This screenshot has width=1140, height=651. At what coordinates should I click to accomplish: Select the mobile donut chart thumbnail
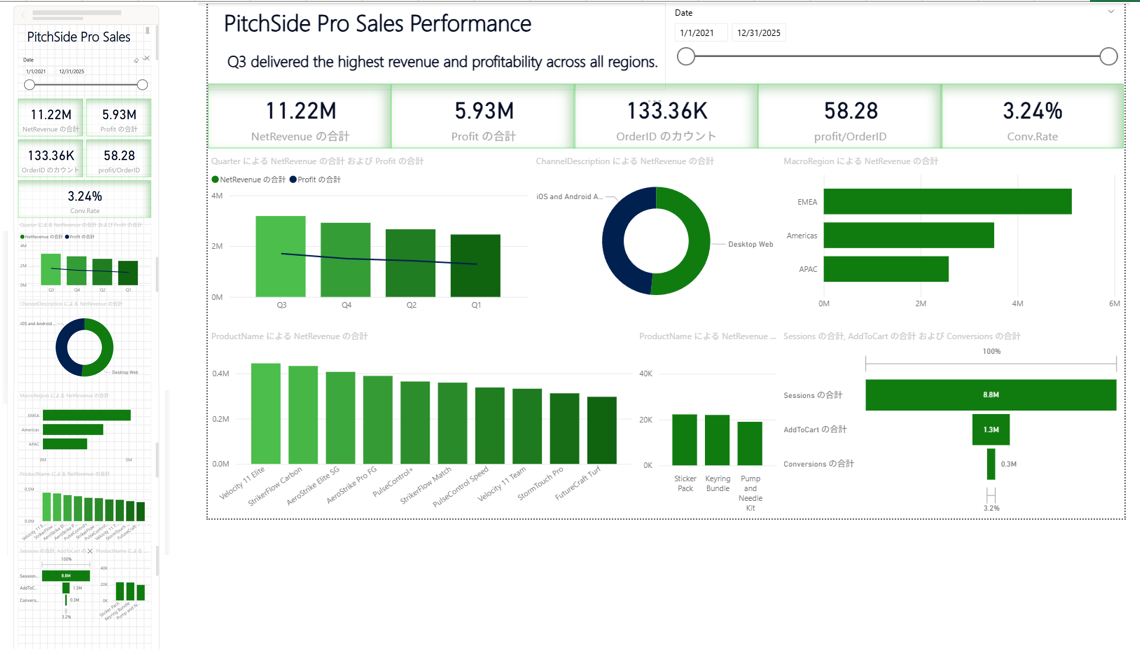84,347
